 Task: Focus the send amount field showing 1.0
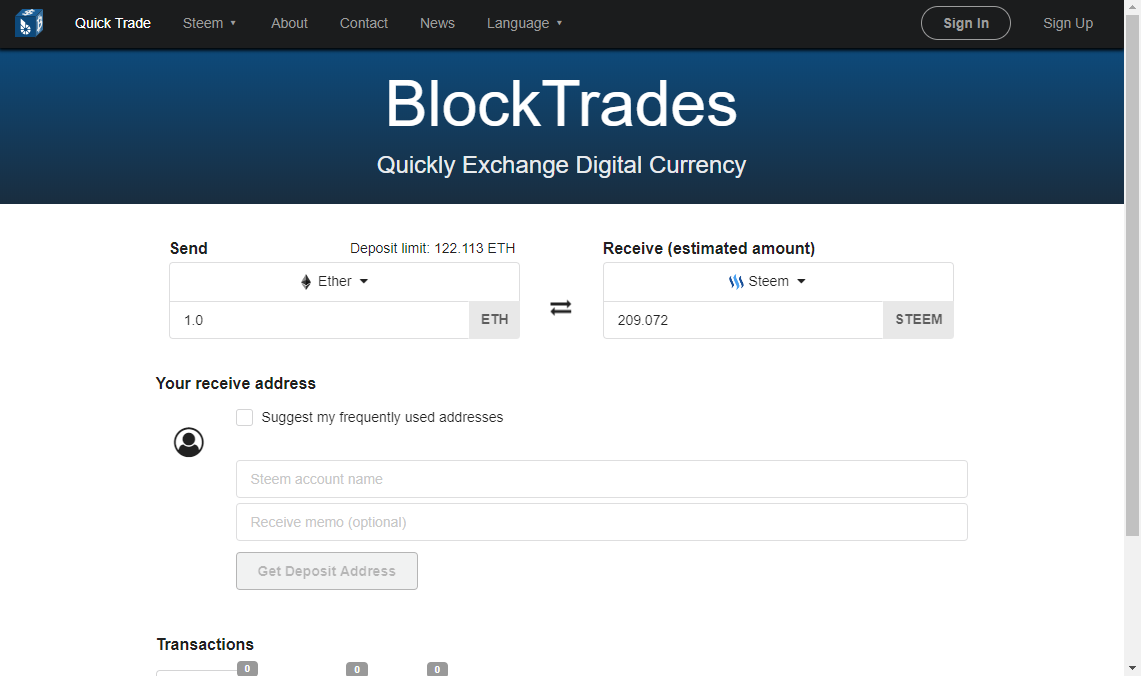pos(319,320)
